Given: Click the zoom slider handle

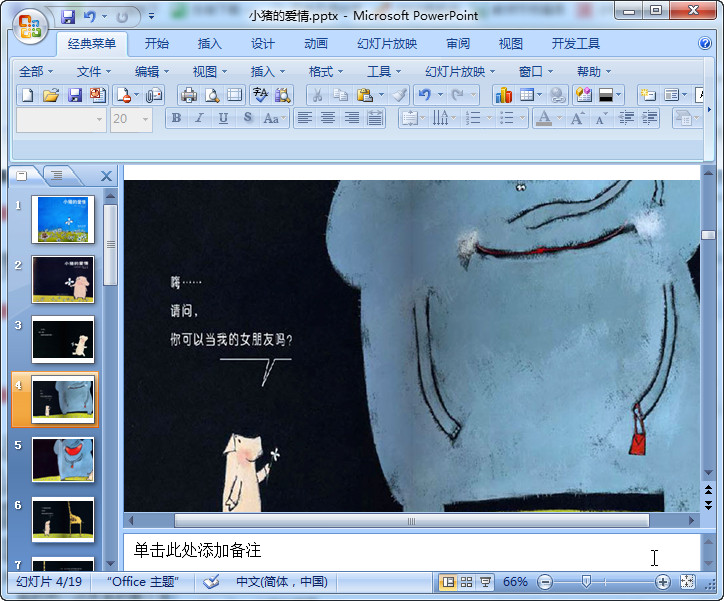Looking at the screenshot, I should tap(586, 582).
